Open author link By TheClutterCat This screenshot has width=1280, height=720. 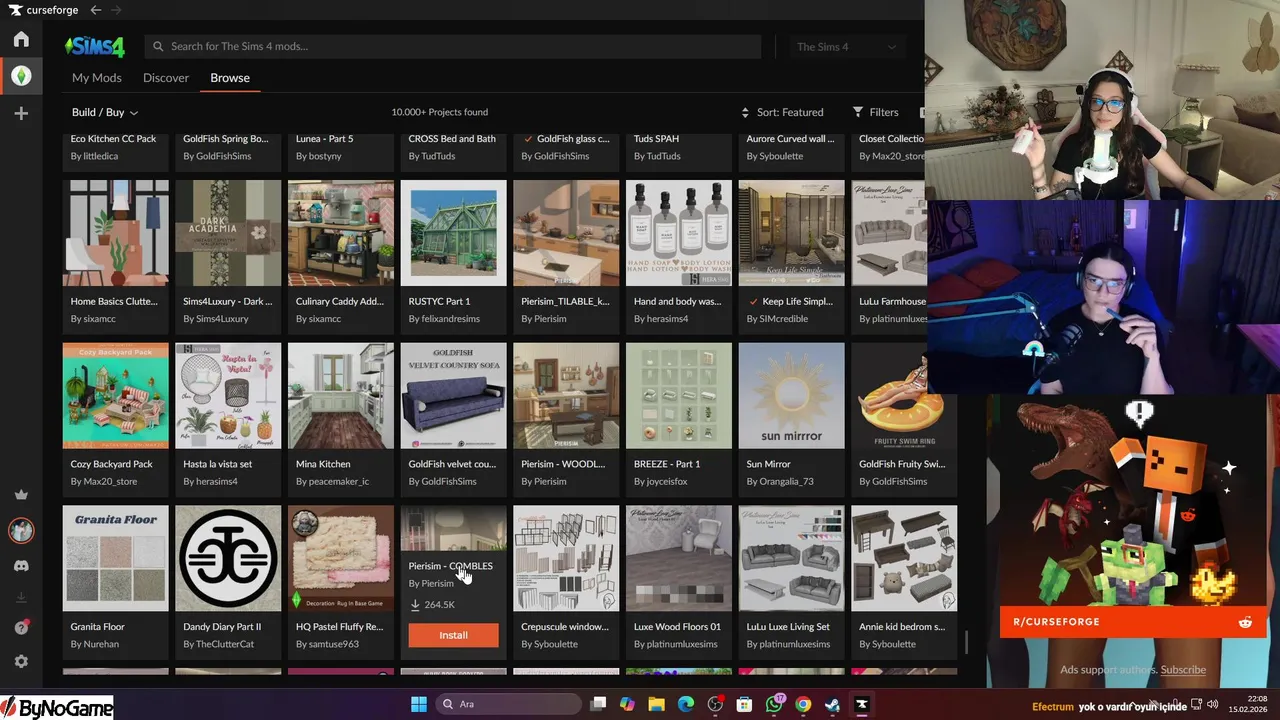[219, 644]
